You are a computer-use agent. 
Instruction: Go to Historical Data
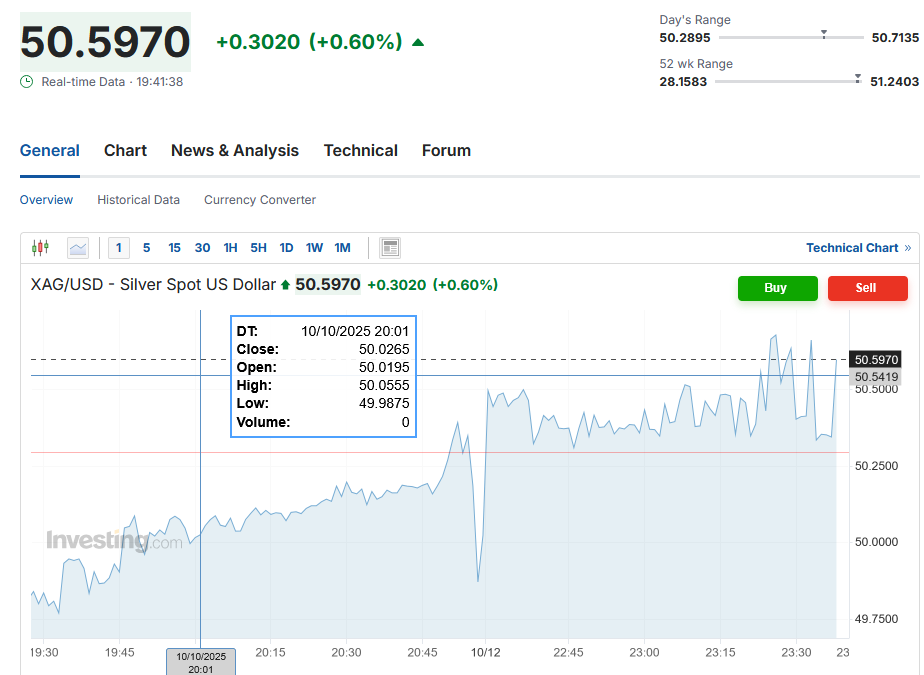click(x=138, y=200)
